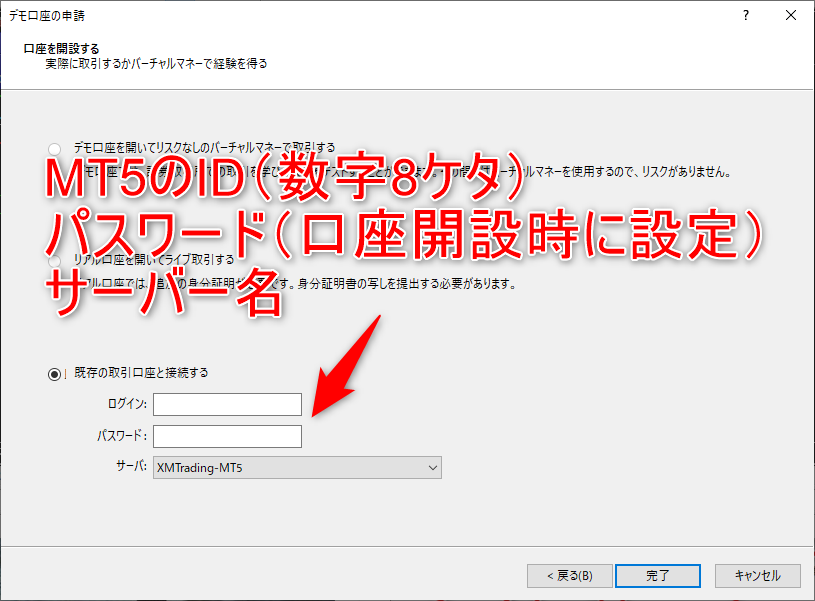Click the 完了 finish button

(658, 576)
